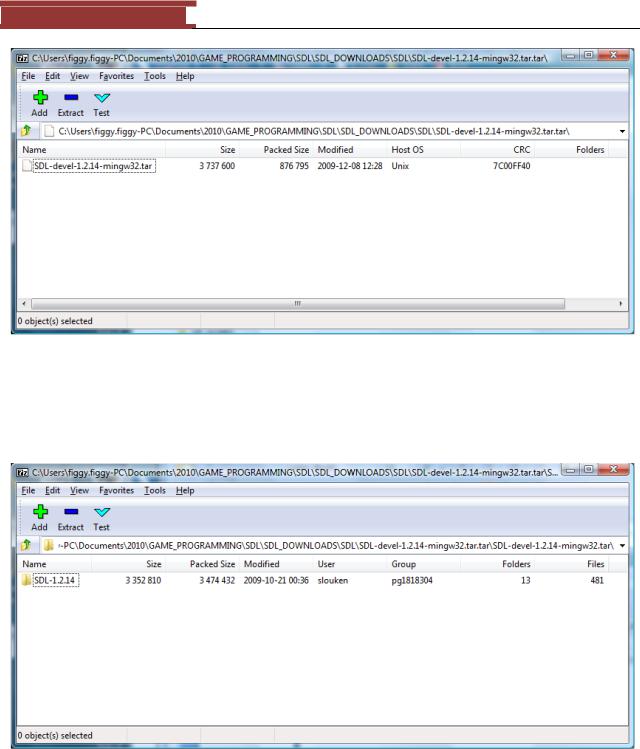
Task: Click up-folder arrow in lower window
Action: click(26, 545)
